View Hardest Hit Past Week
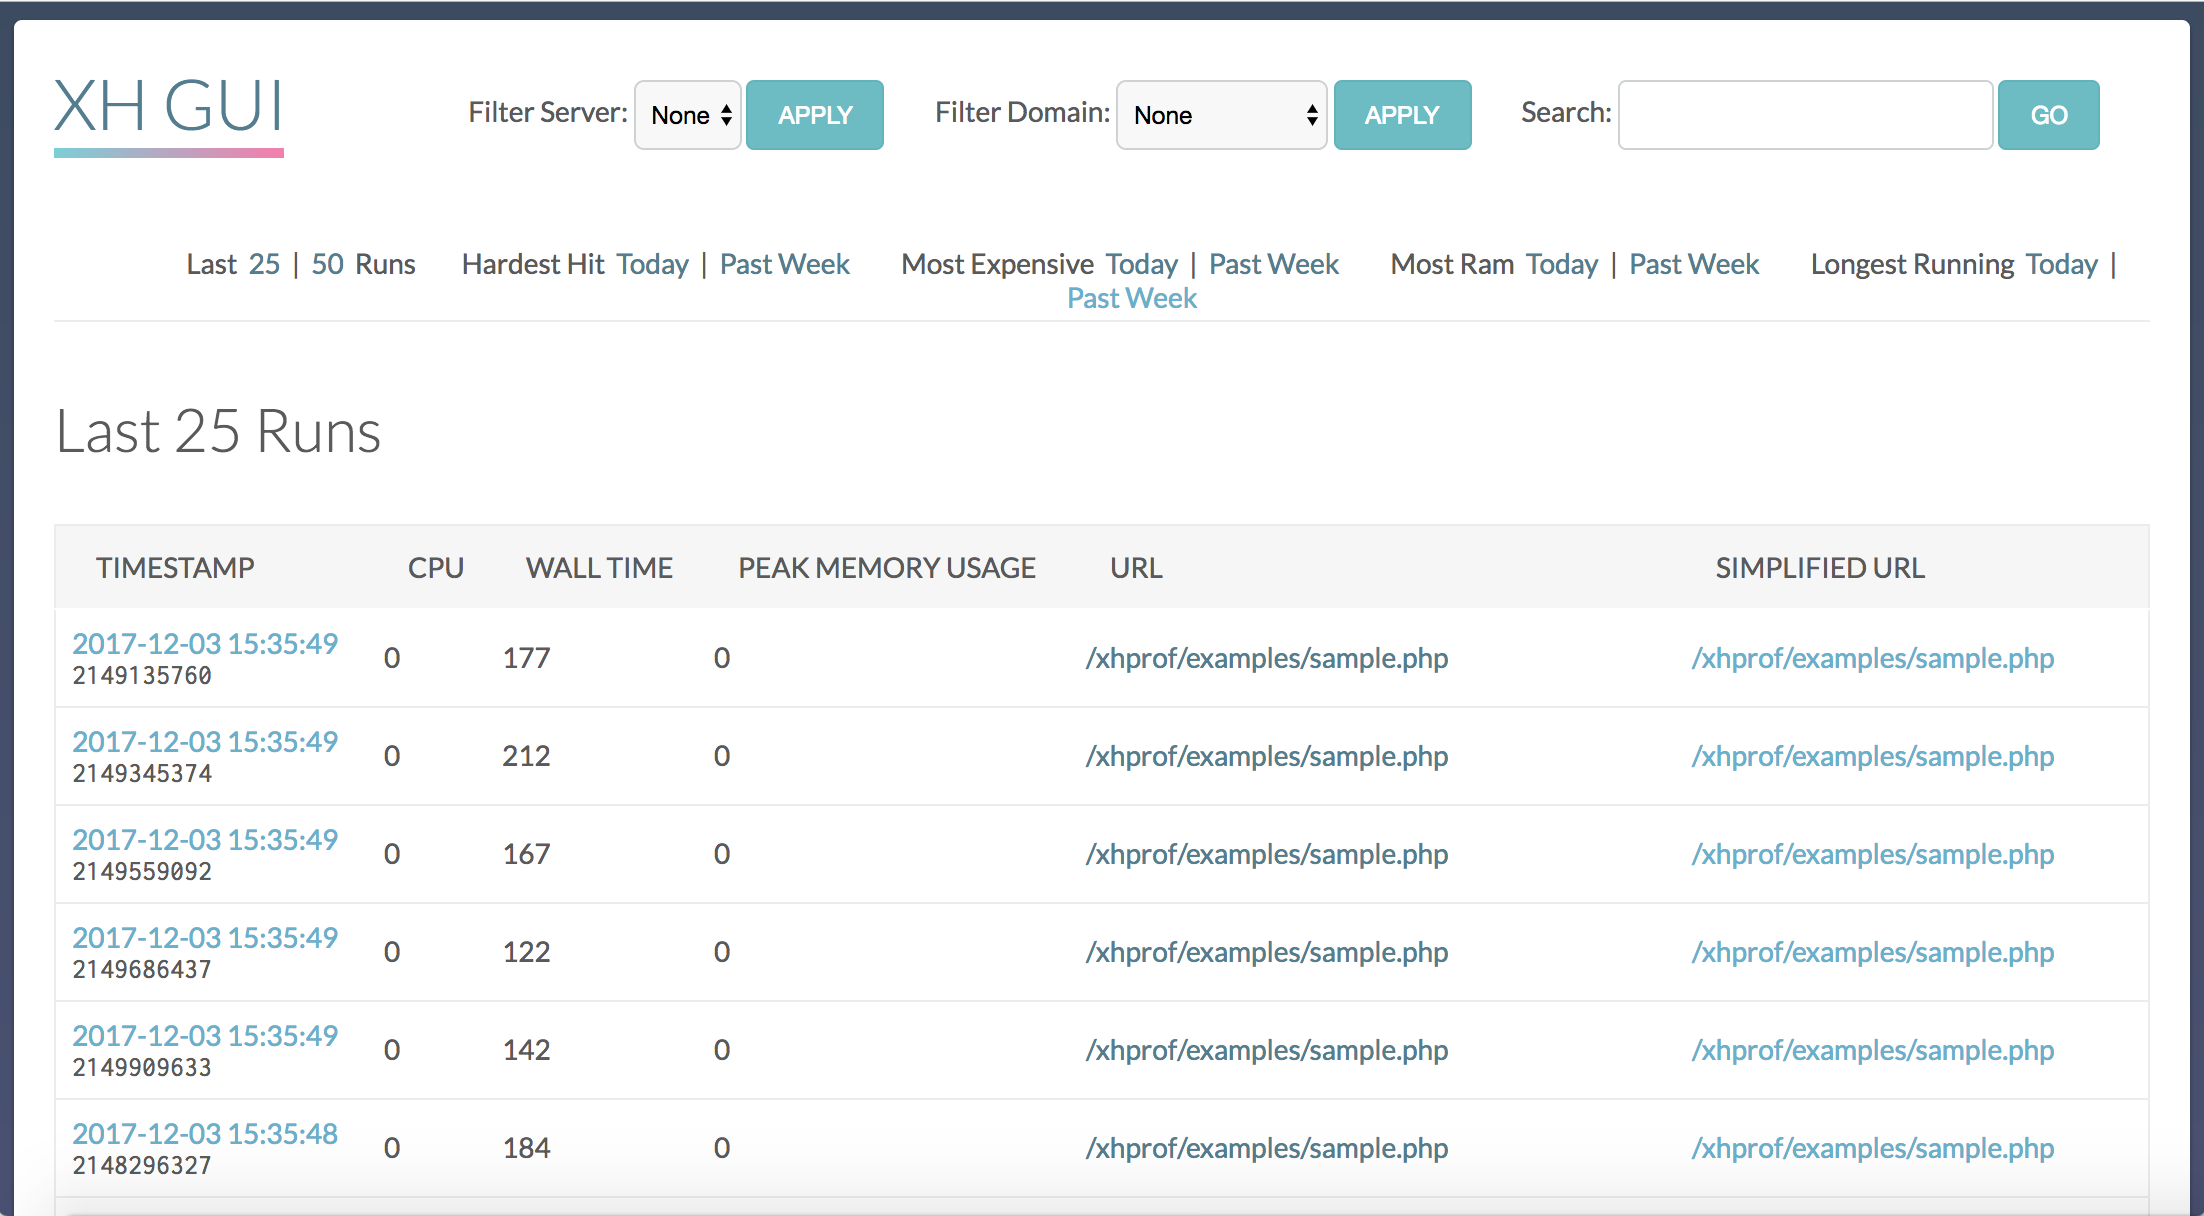The width and height of the screenshot is (2204, 1216). click(x=784, y=264)
